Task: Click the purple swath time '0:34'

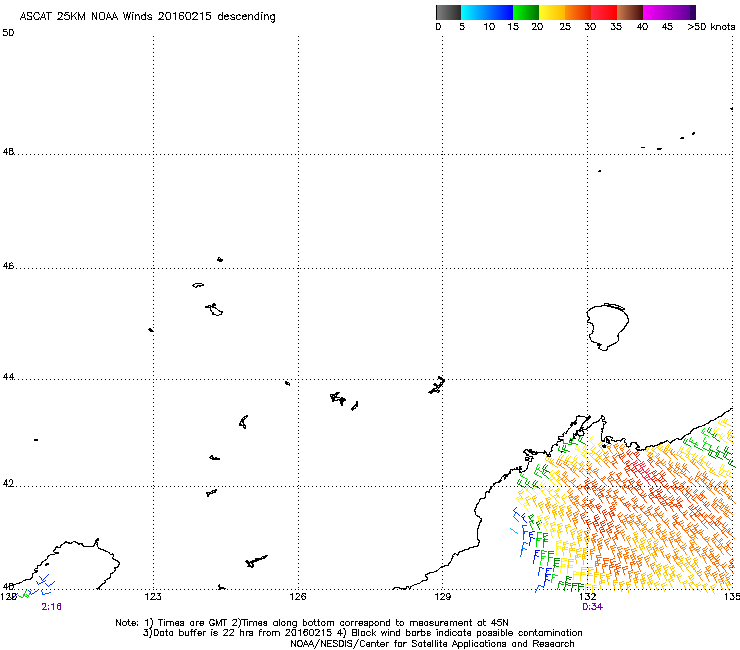Action: (592, 607)
